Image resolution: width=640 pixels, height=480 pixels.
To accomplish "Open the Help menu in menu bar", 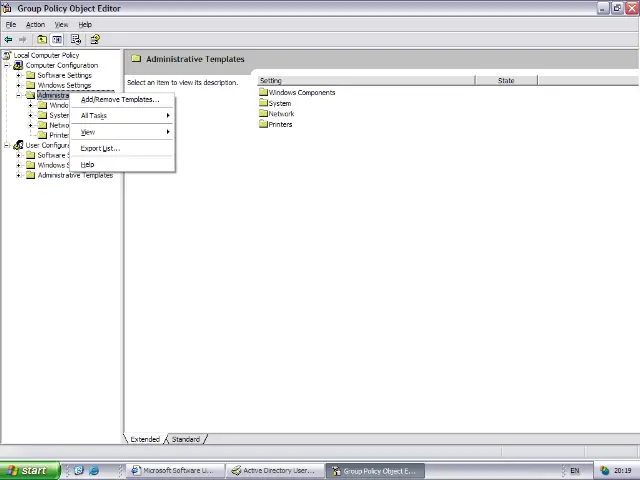I will pos(85,24).
